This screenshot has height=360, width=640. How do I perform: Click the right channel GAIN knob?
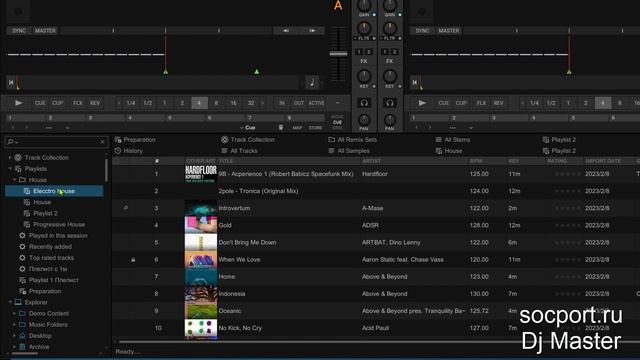[390, 5]
